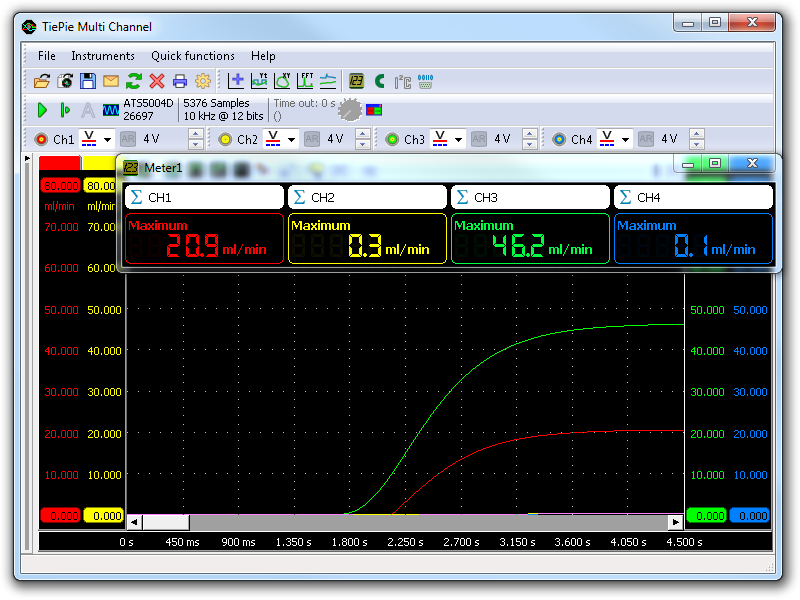Viewport: 800px width, 600px height.
Task: Click the CH2 source button in Meter1
Action: [x=367, y=197]
